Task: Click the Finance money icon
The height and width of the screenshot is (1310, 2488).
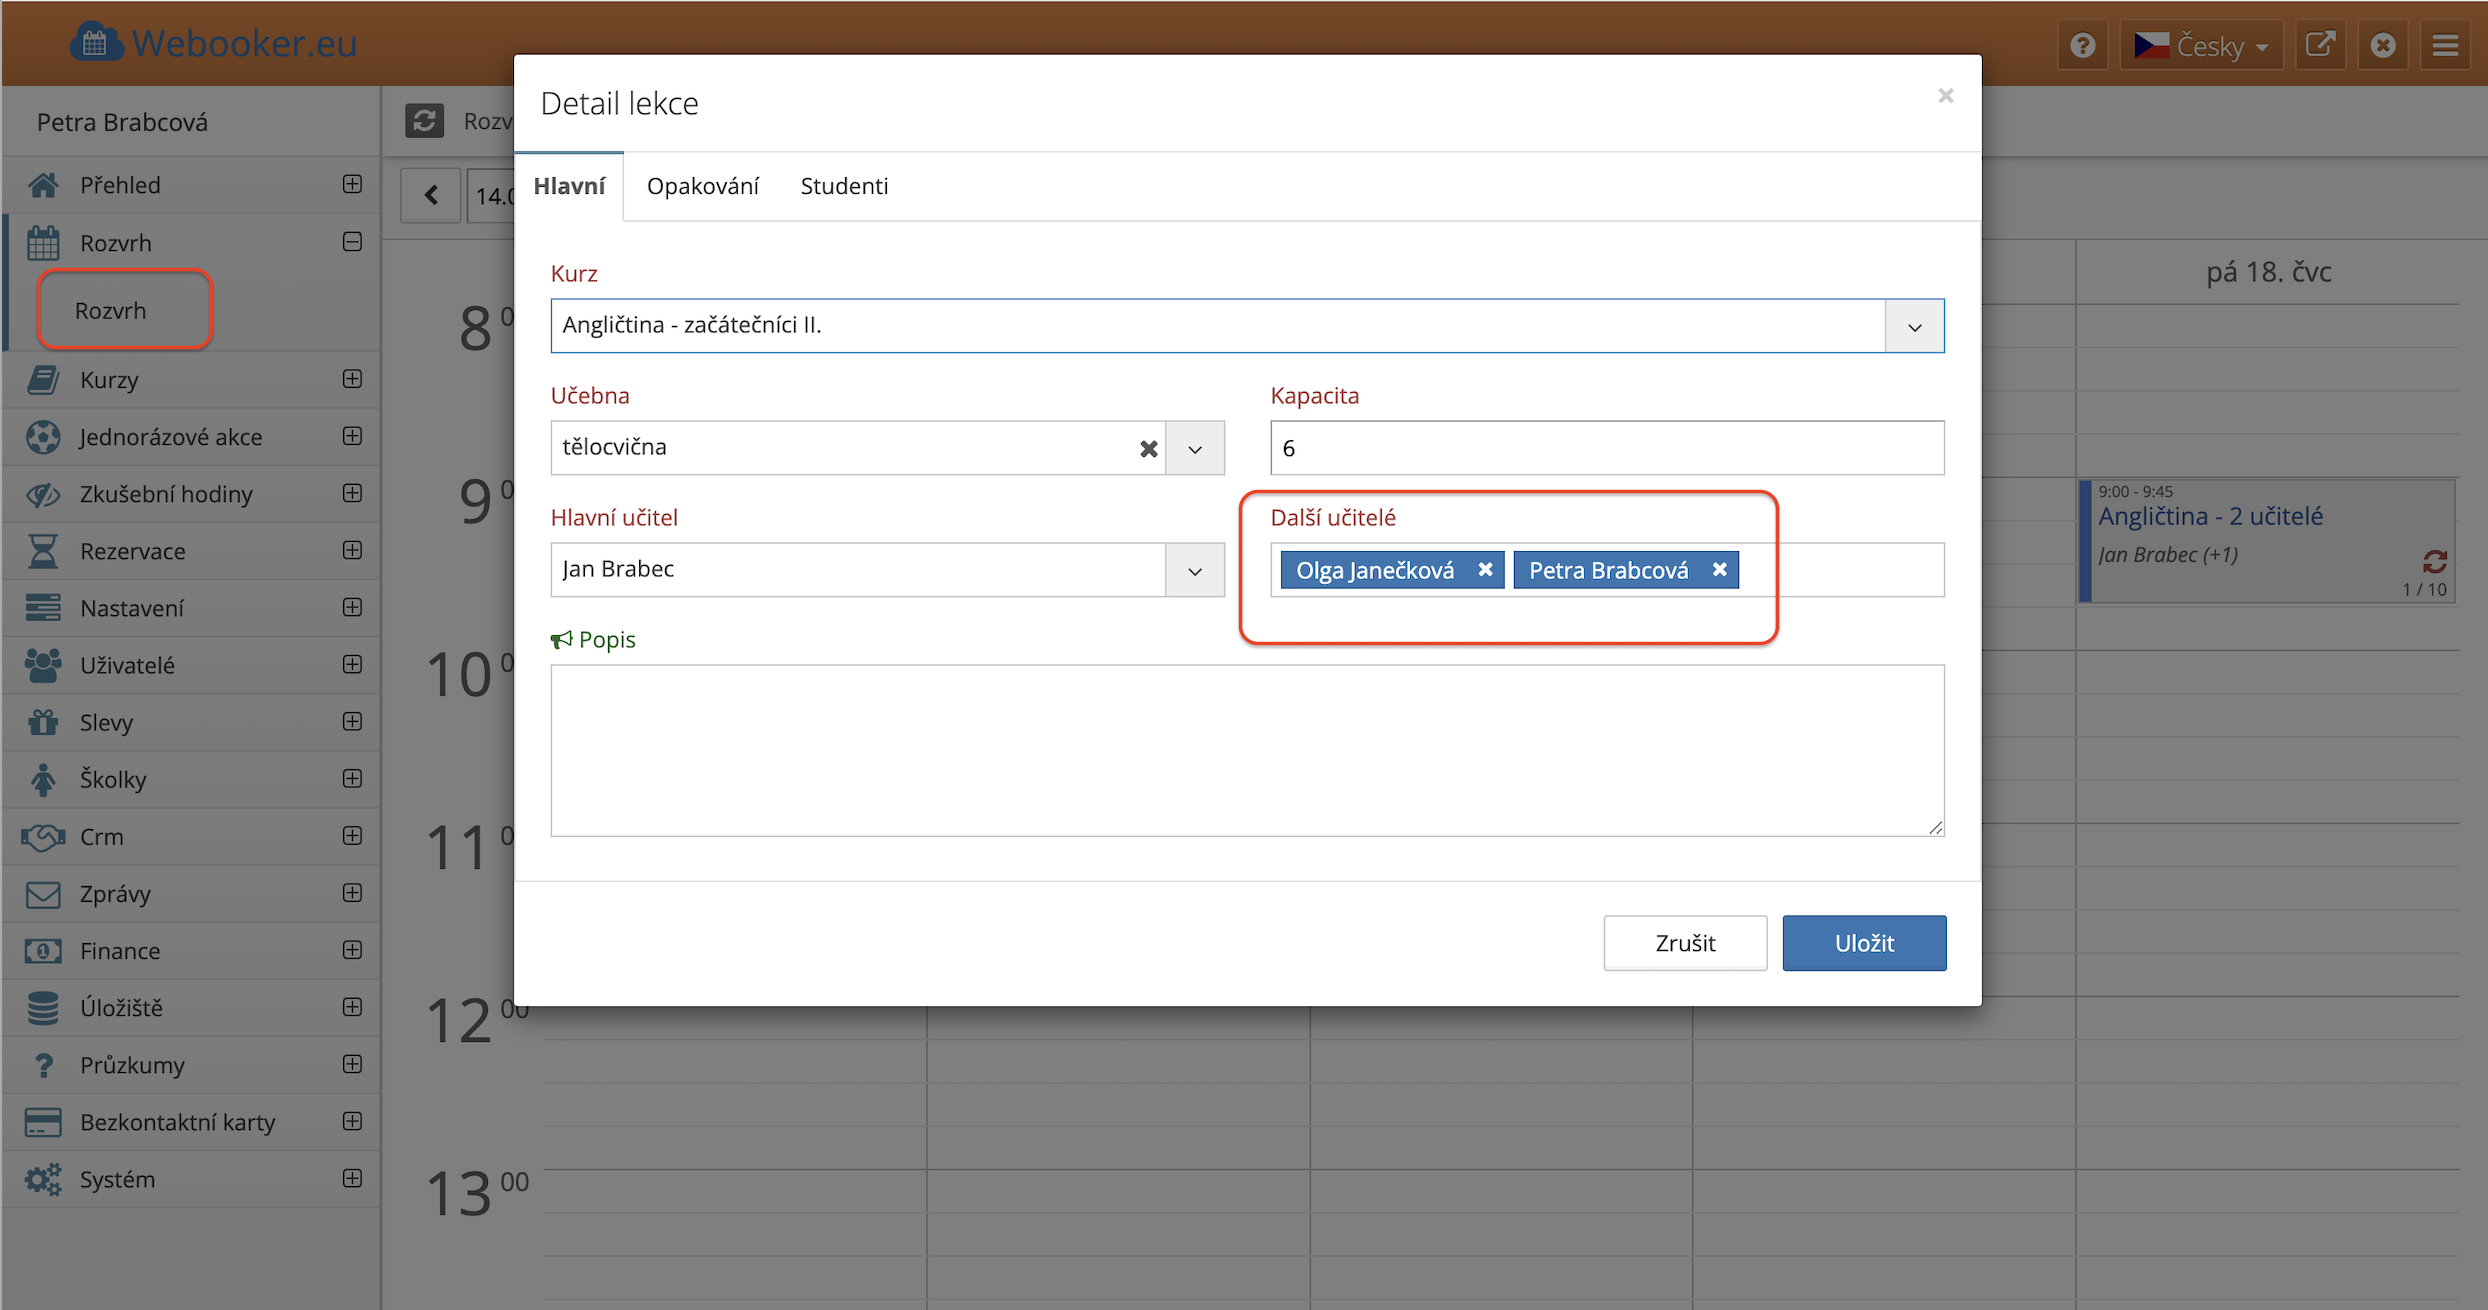Action: pos(43,951)
